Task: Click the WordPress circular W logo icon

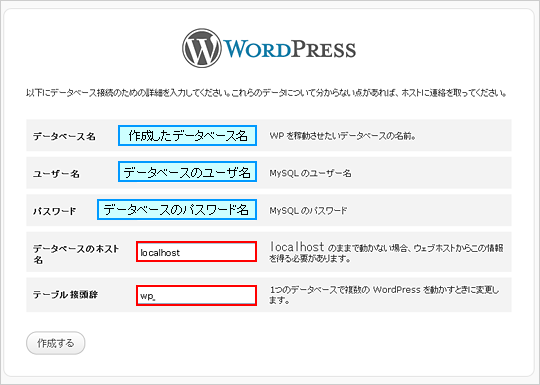Action: [x=201, y=48]
